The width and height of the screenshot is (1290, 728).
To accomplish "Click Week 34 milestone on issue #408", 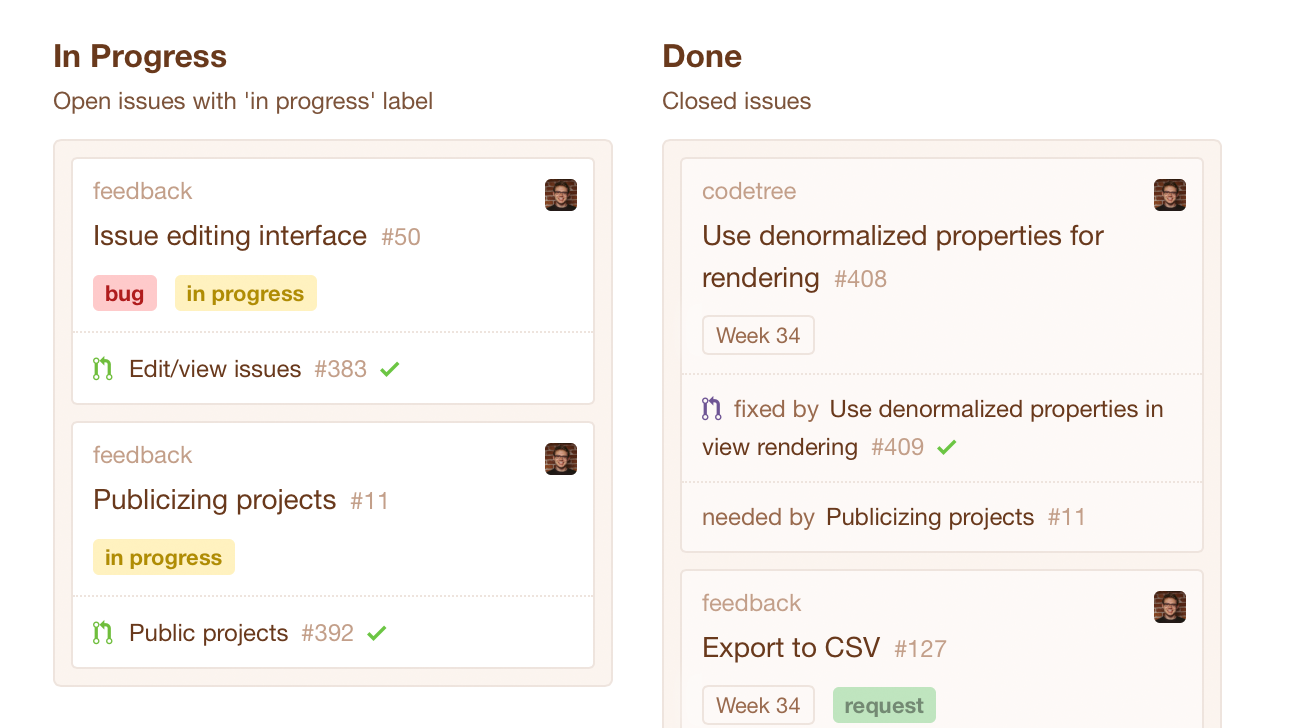I will 758,335.
